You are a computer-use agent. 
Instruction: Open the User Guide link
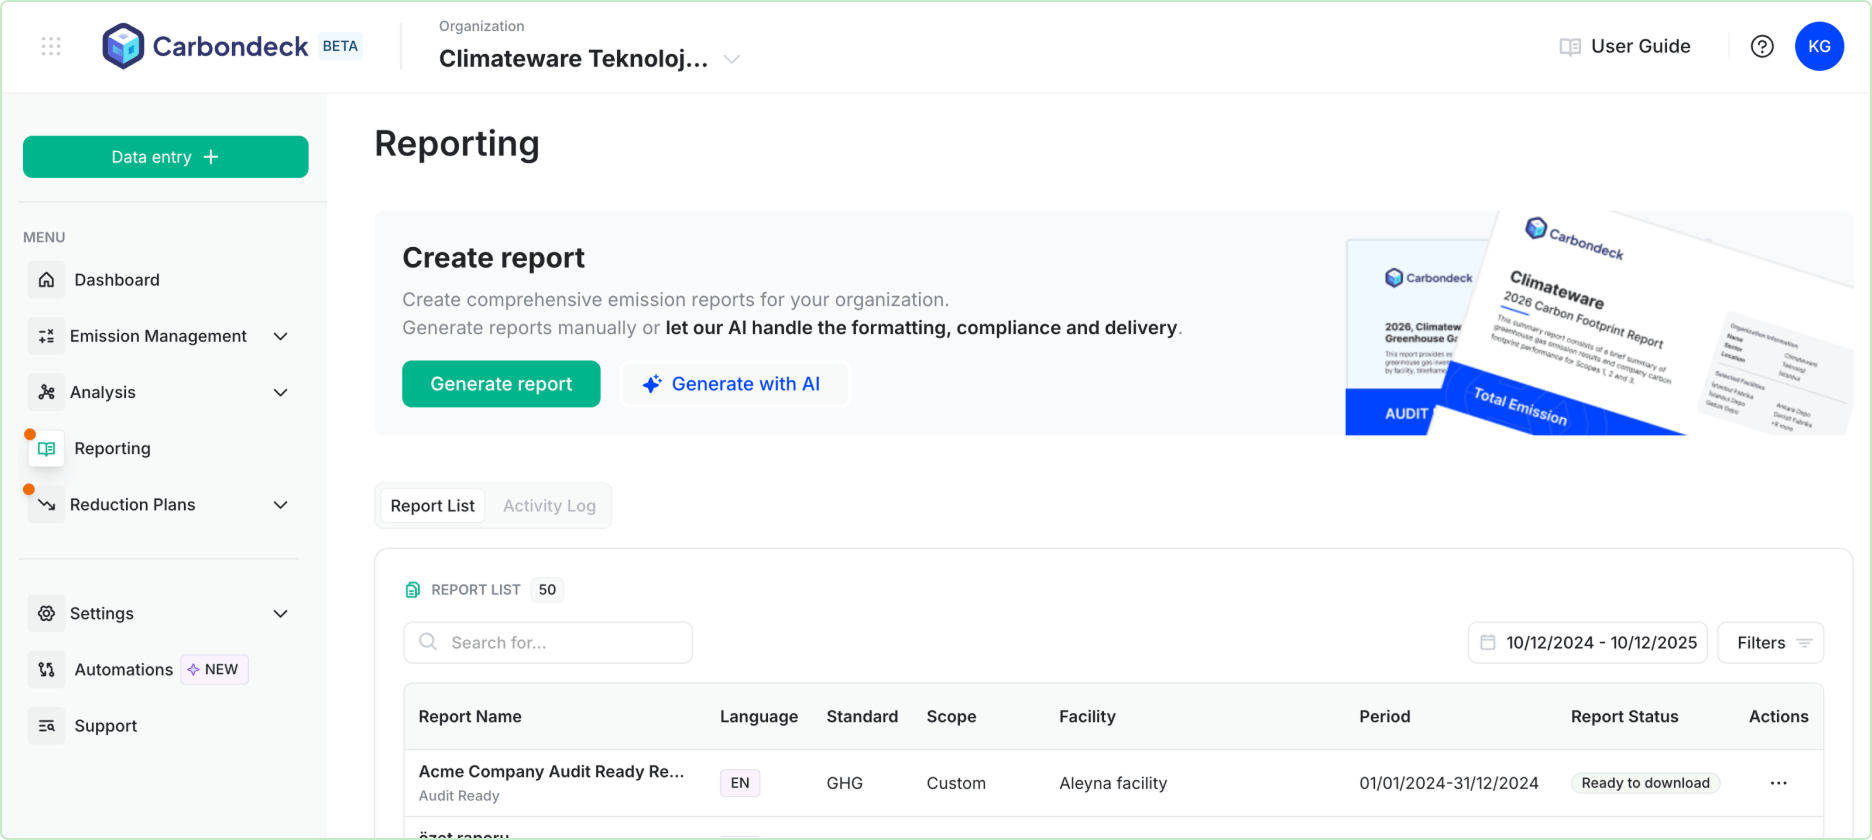pos(1625,47)
